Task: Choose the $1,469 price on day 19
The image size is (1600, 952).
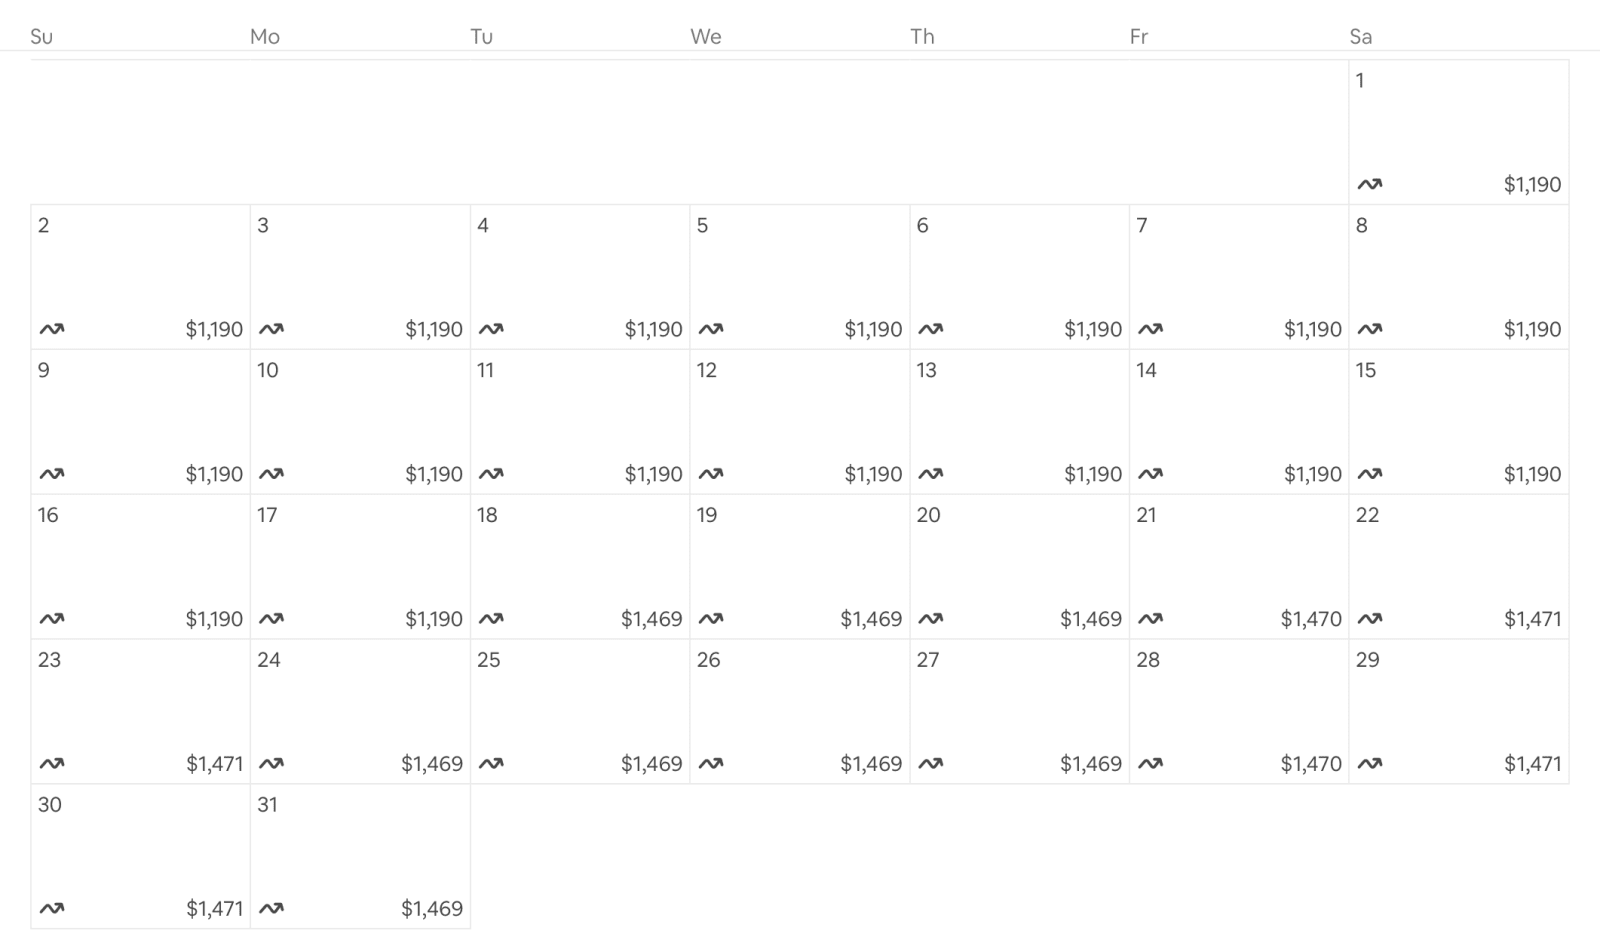Action: [x=871, y=619]
